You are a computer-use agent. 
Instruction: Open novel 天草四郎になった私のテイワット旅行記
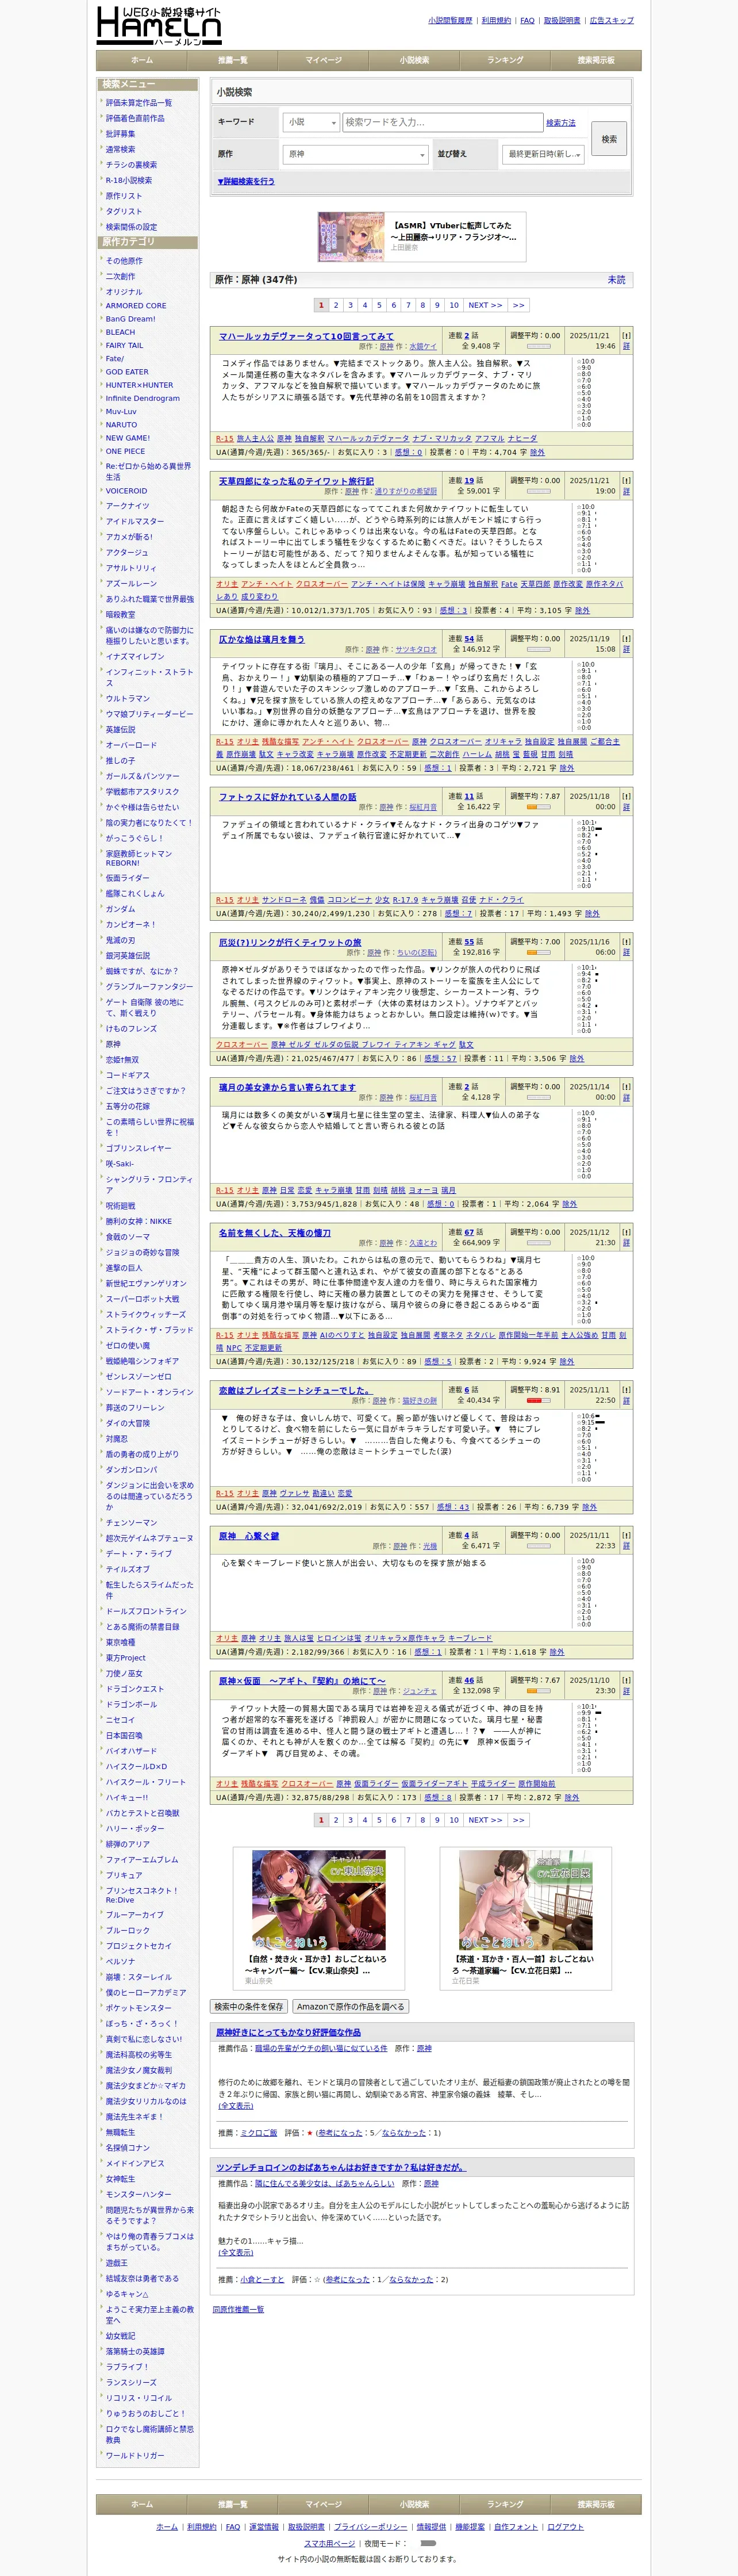pos(296,481)
